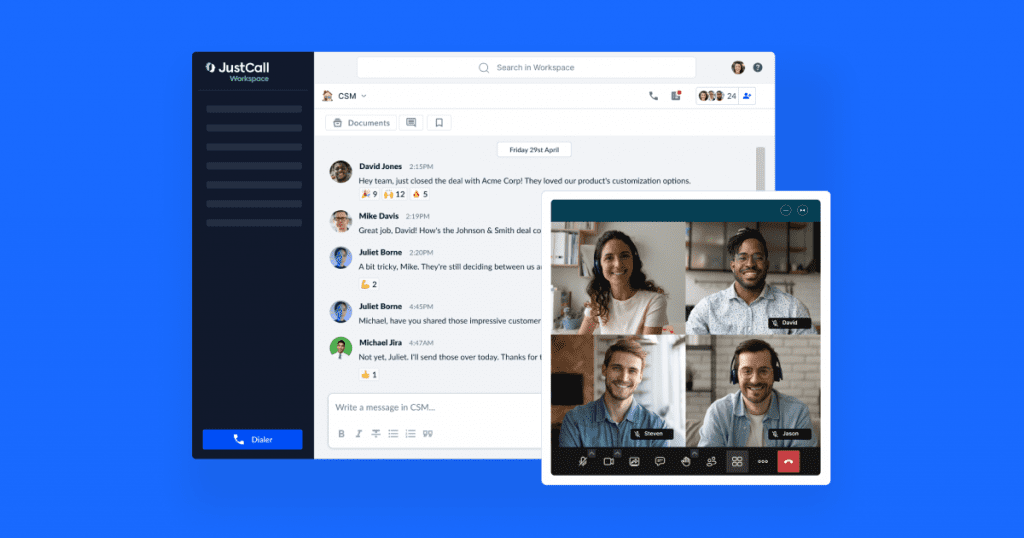This screenshot has width=1024, height=538.
Task: Expand the CSM channel dropdown
Action: (x=364, y=96)
